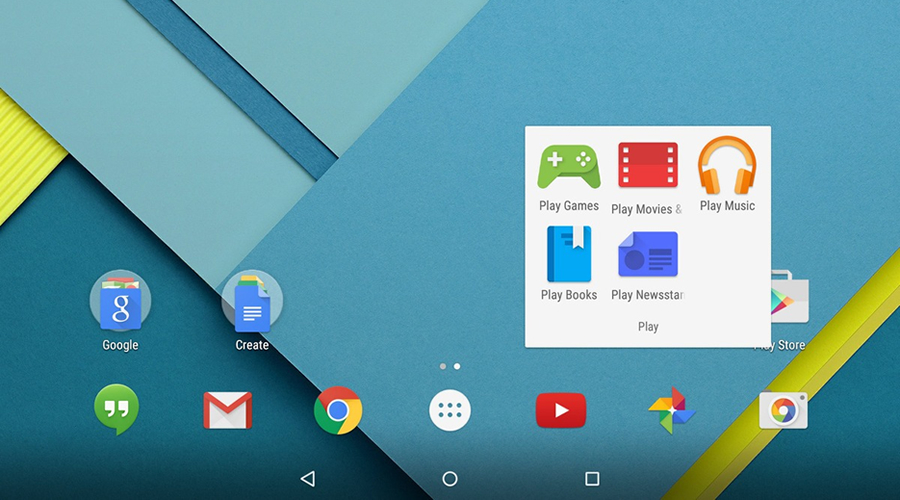This screenshot has height=500, width=900.
Task: Open Play Books app
Action: 569,254
